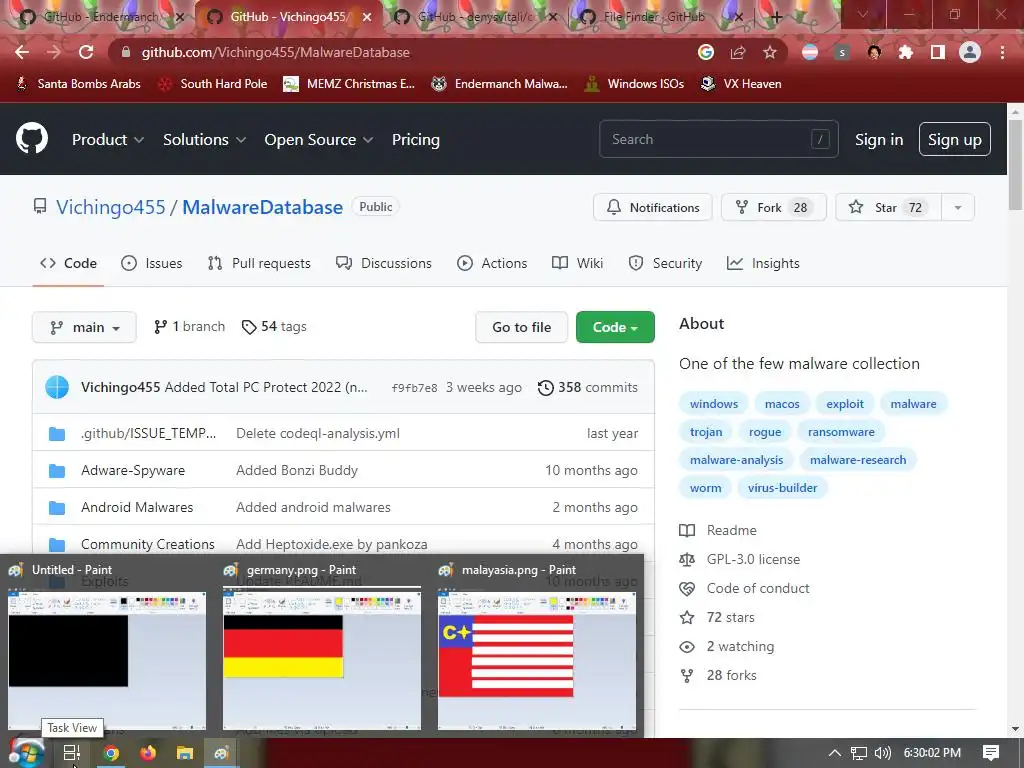Open the Chrome profile avatar
This screenshot has height=768, width=1024.
970,52
